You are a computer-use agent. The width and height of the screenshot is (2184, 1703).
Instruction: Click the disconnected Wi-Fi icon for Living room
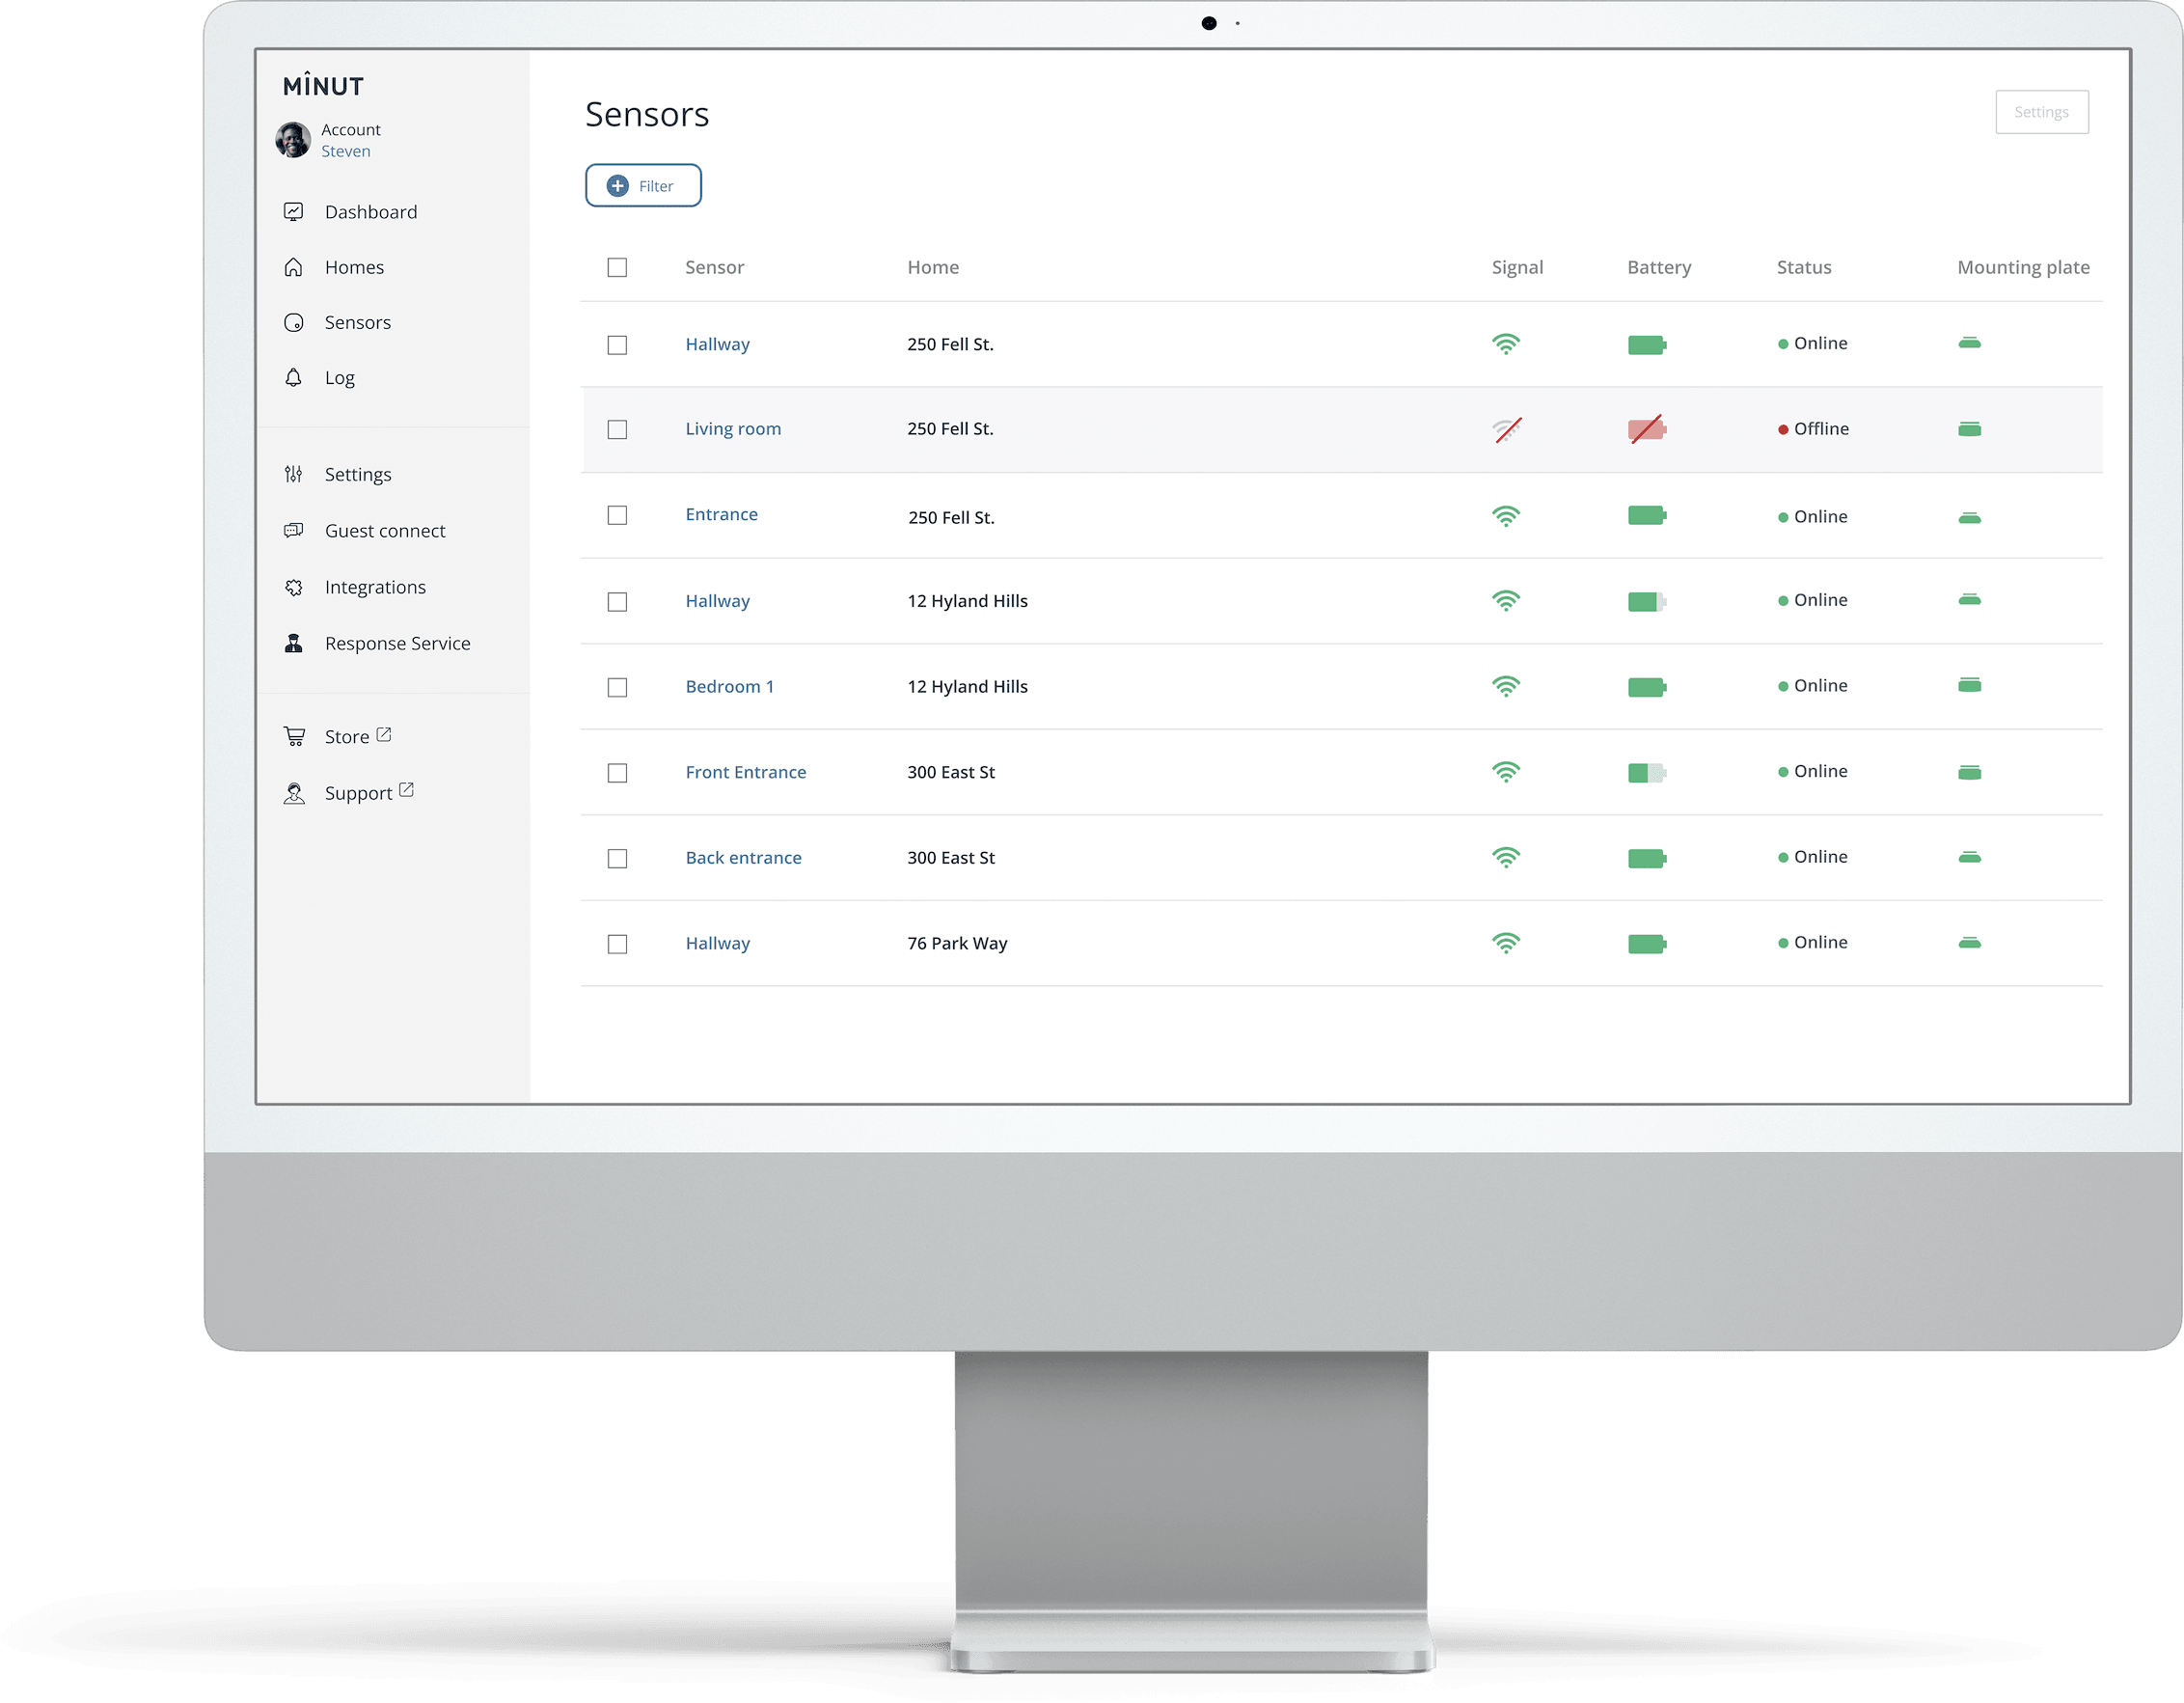(1507, 430)
